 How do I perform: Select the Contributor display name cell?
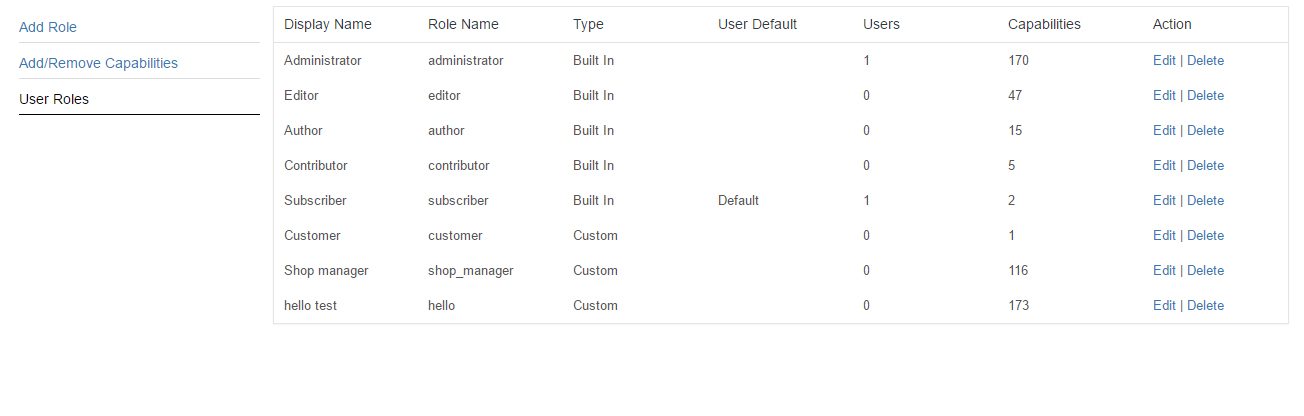316,165
